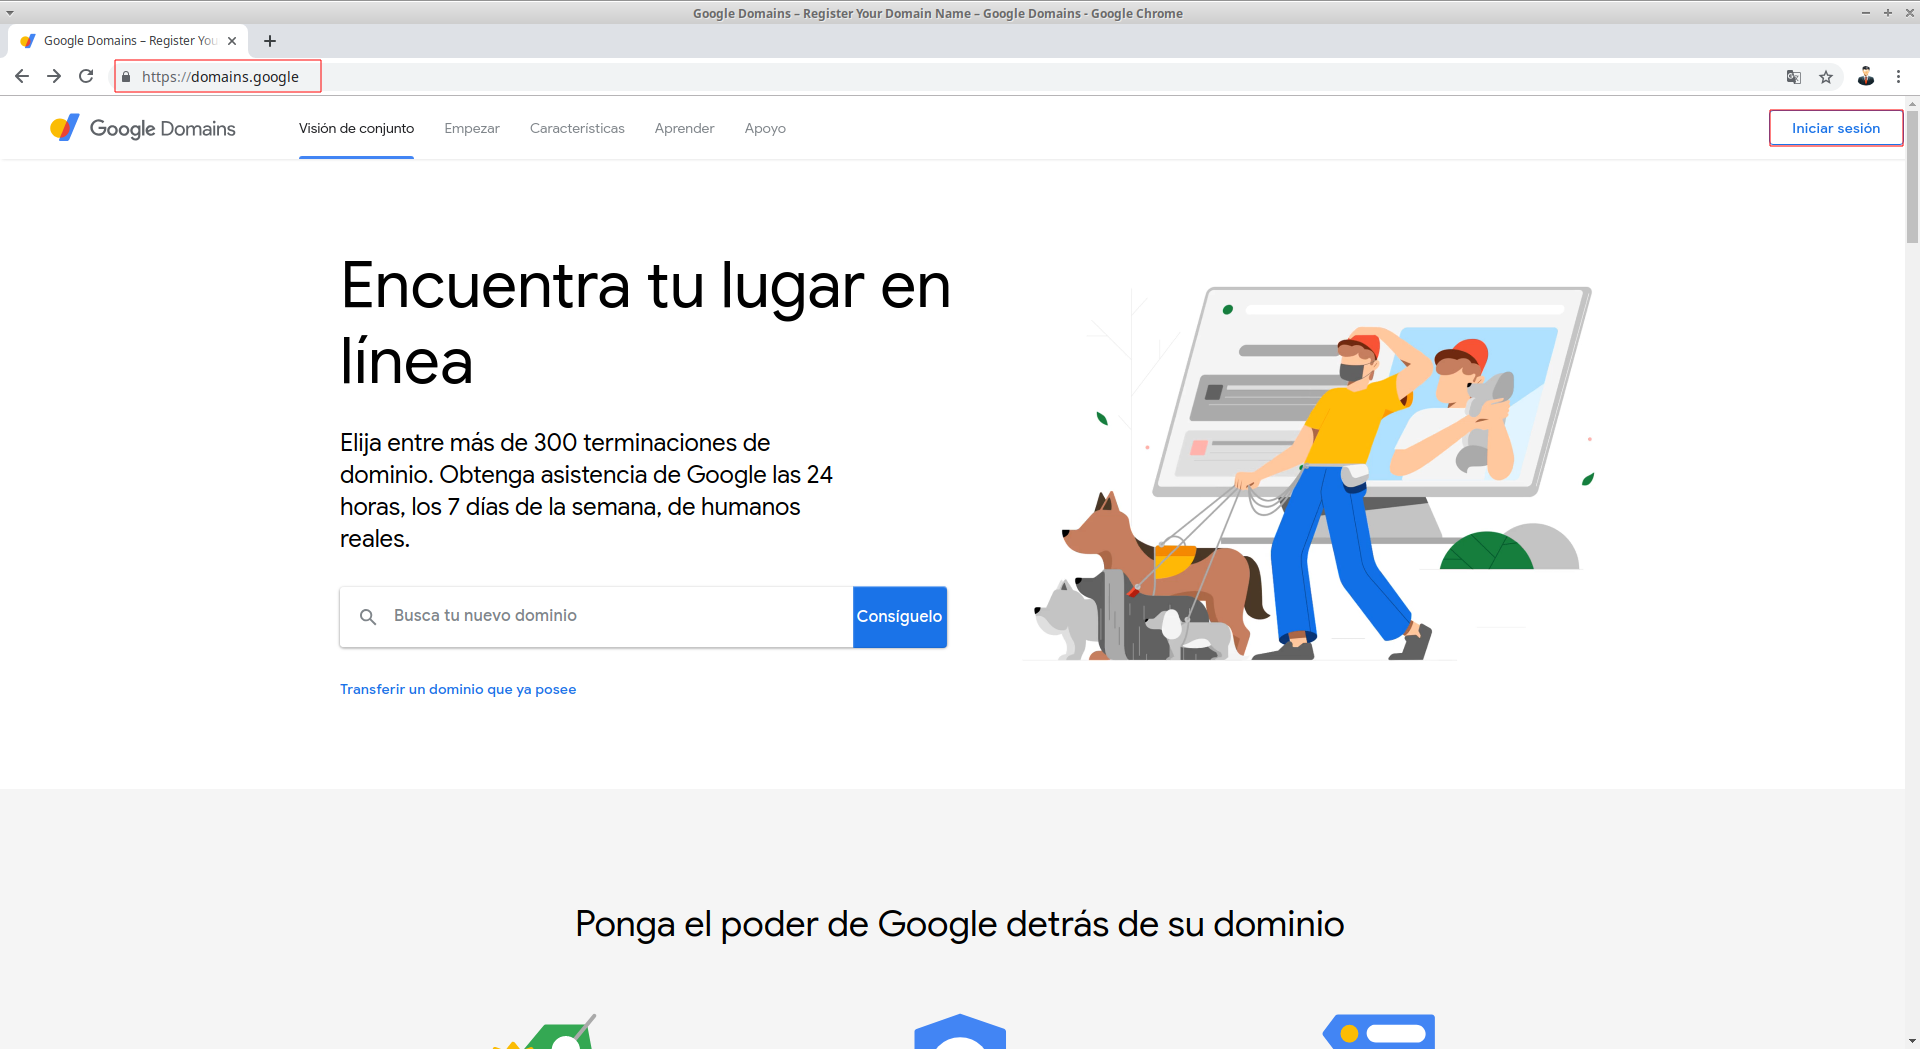The height and width of the screenshot is (1049, 1920).
Task: Open the Aprender tab
Action: point(684,128)
